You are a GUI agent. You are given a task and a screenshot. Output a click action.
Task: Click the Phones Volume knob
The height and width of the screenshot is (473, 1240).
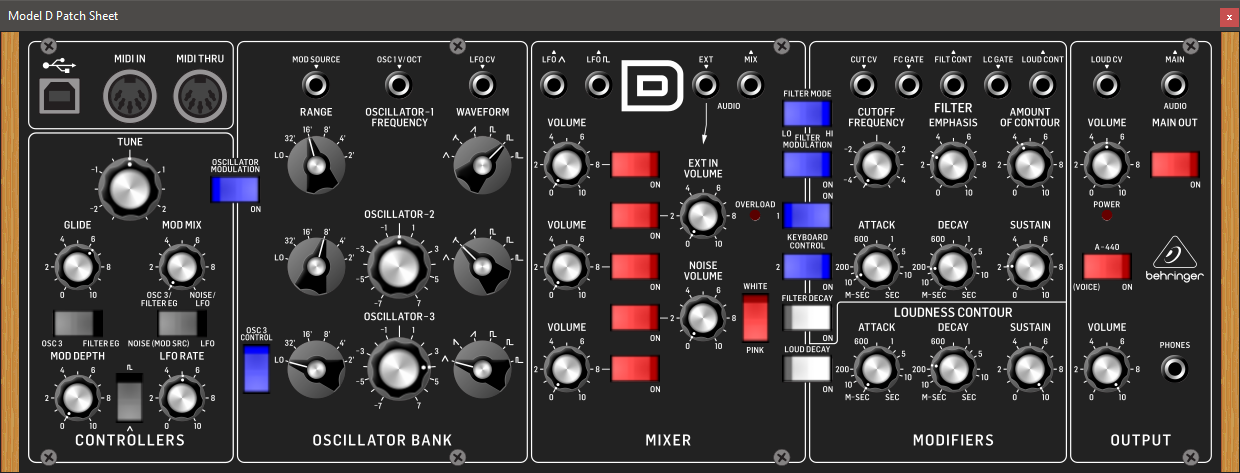pos(1106,367)
